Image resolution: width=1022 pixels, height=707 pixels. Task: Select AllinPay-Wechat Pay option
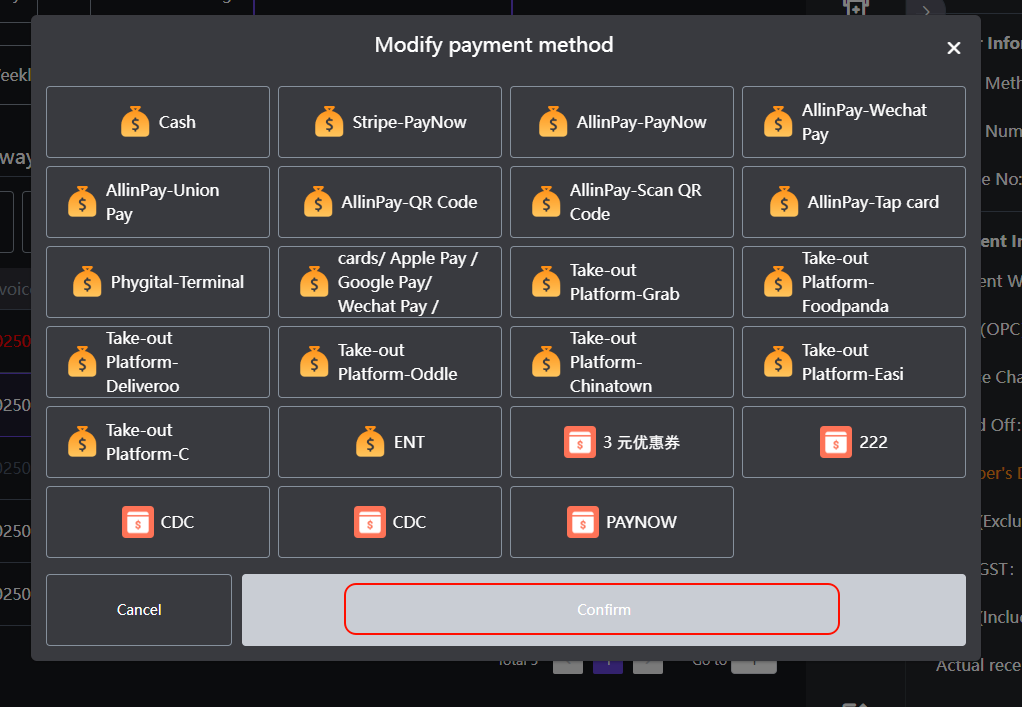[853, 122]
